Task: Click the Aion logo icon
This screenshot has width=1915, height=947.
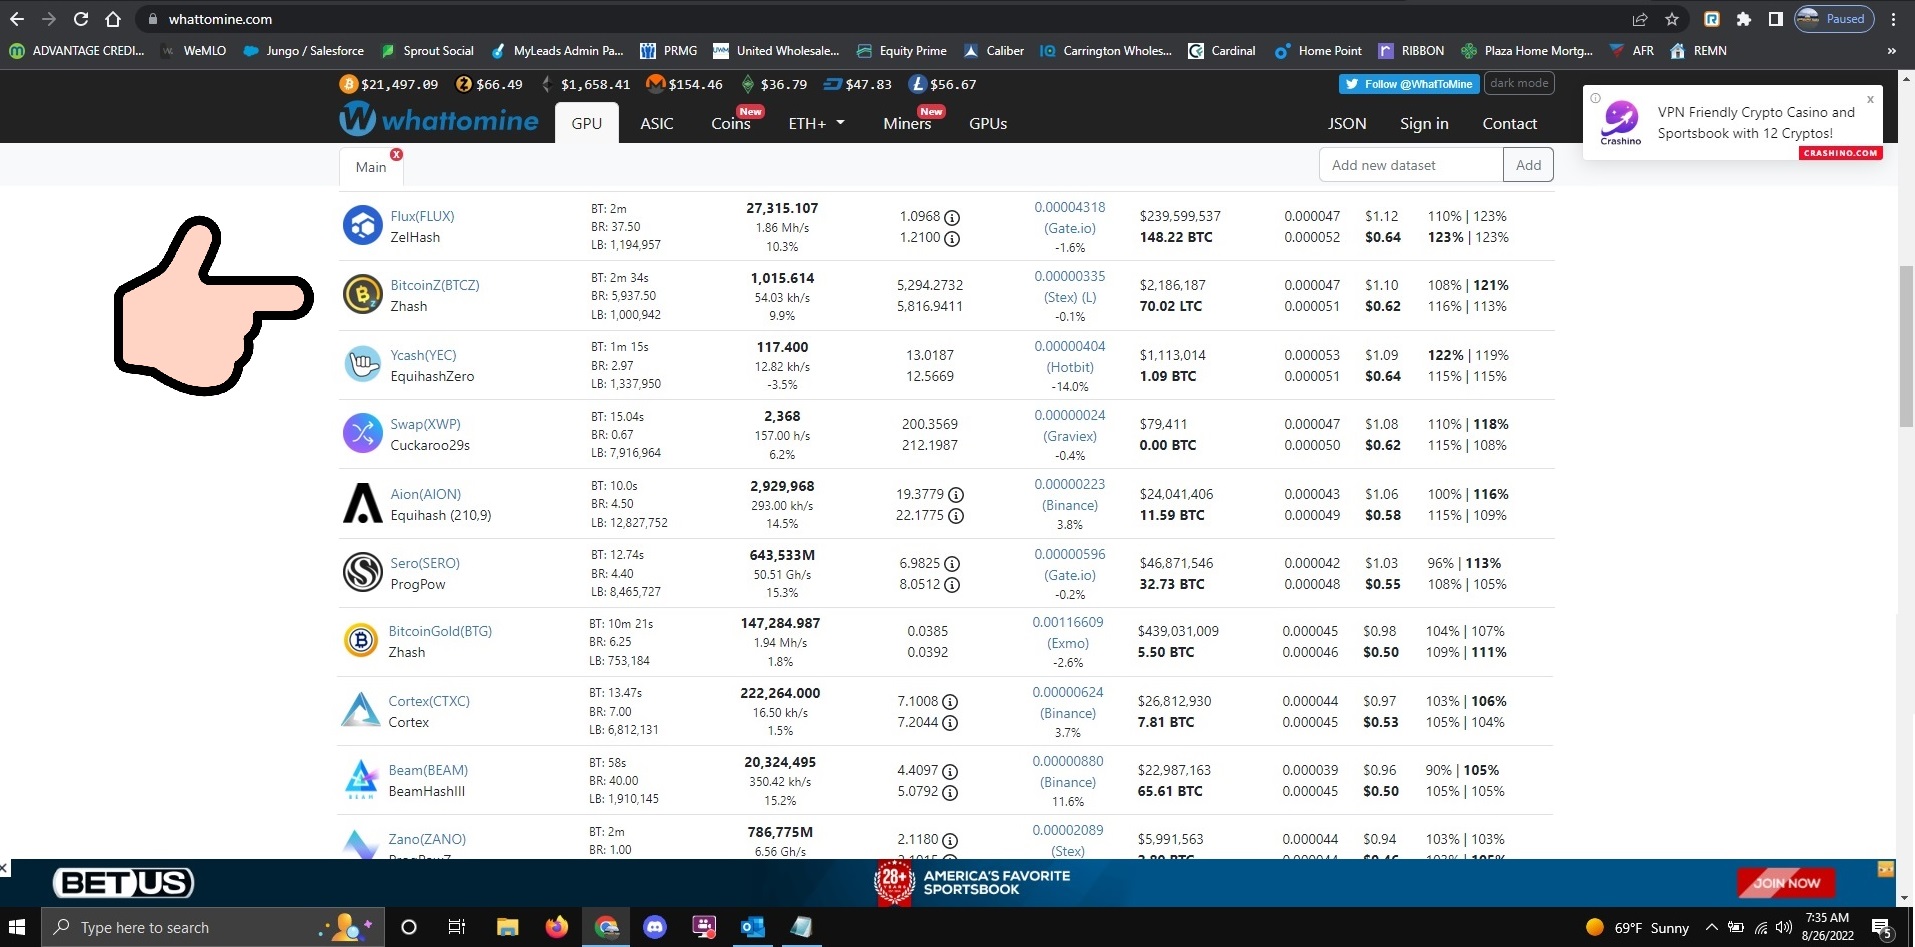Action: 362,504
